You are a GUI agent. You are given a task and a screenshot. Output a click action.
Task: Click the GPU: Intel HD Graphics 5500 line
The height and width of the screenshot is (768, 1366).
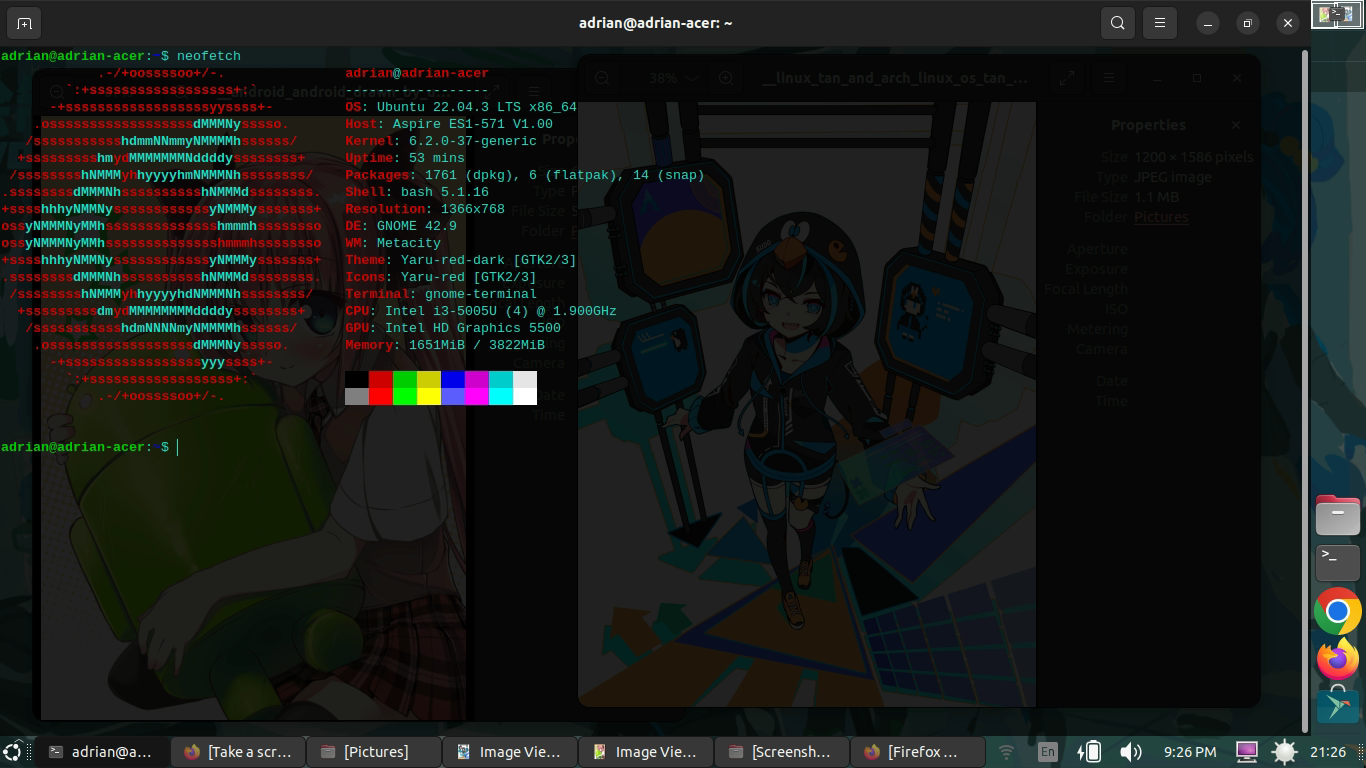click(453, 328)
